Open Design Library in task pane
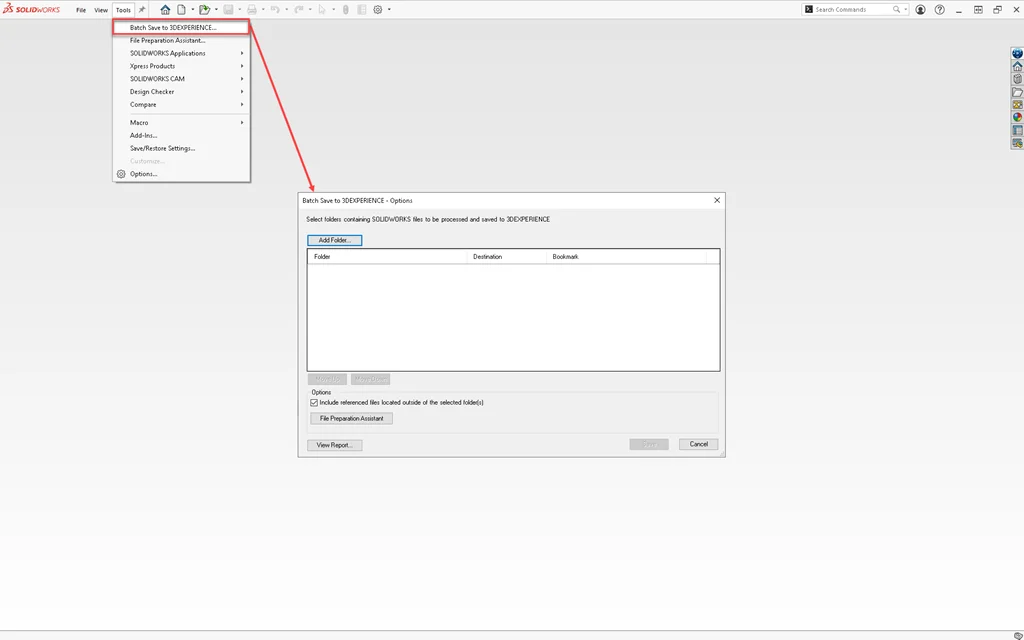Image resolution: width=1024 pixels, height=640 pixels. (x=1017, y=79)
